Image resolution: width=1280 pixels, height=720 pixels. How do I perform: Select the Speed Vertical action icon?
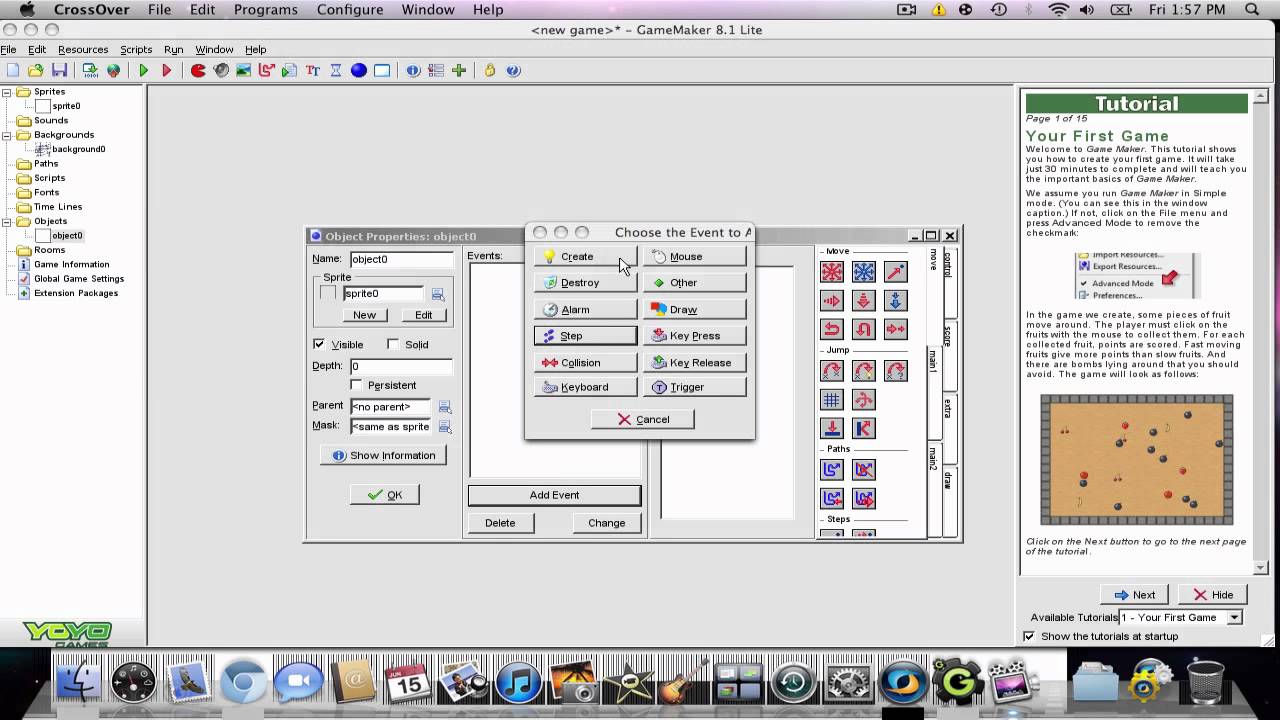tap(864, 300)
